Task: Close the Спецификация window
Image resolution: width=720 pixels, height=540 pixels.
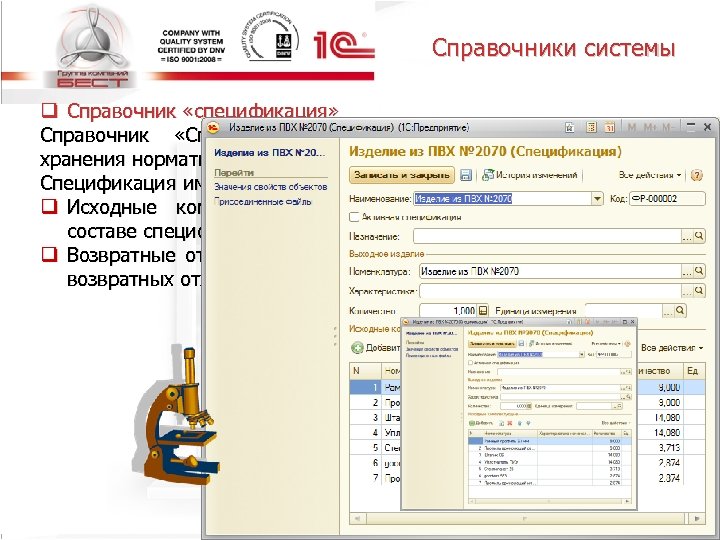Action: pyautogui.click(x=708, y=127)
